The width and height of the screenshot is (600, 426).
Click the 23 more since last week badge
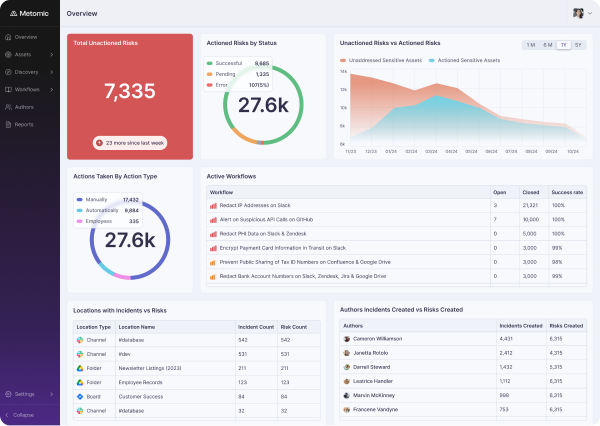(x=130, y=143)
